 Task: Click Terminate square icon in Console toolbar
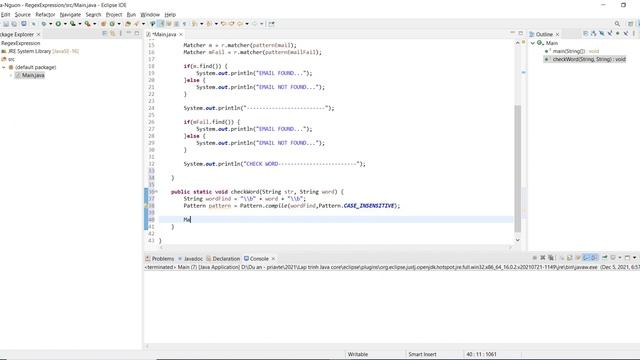(x=535, y=258)
